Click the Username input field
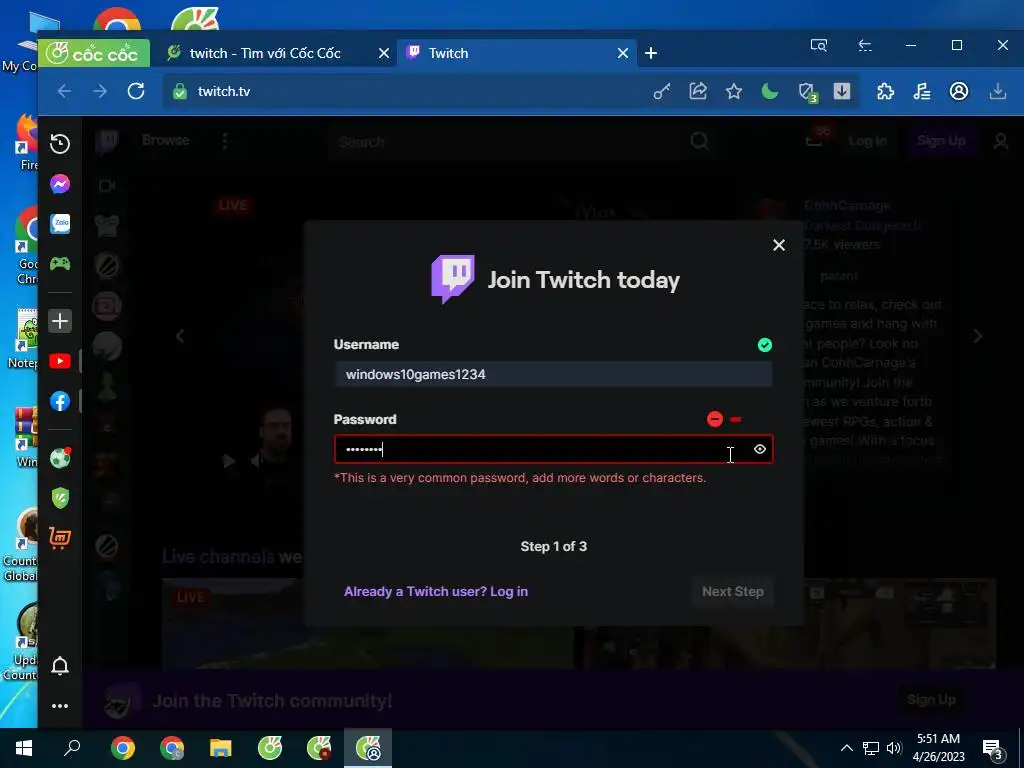Image resolution: width=1024 pixels, height=768 pixels. coord(553,374)
